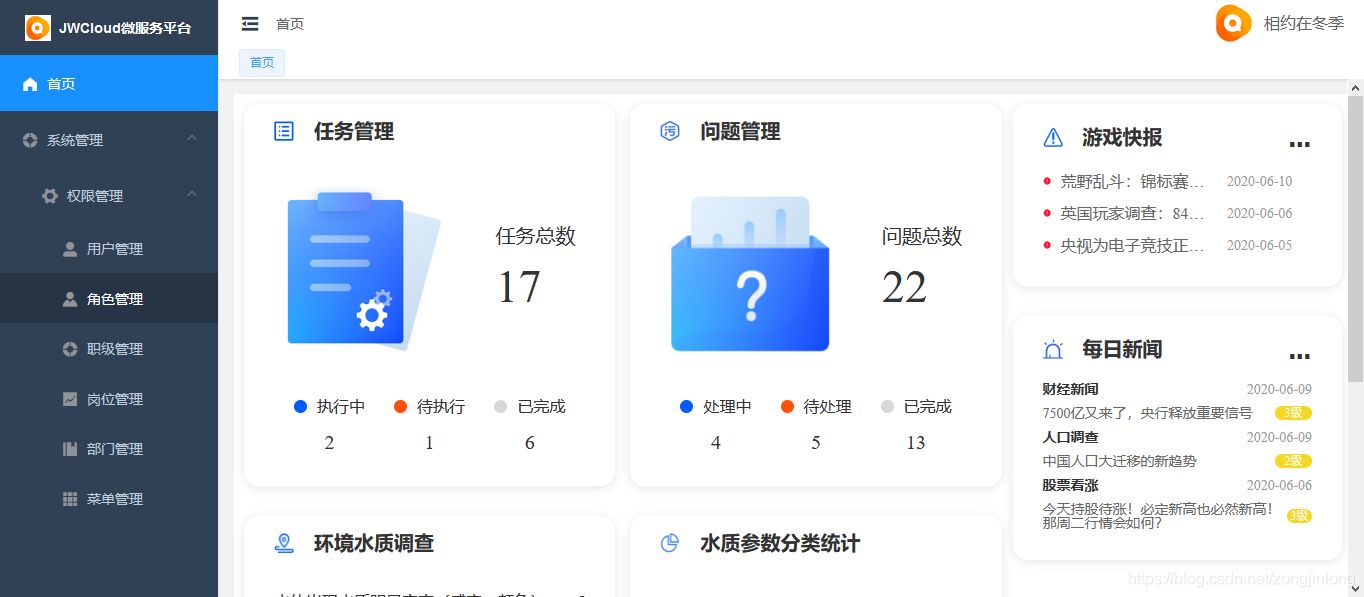The image size is (1364, 597).
Task: Open the 中国人口大迁移的新趋势 article
Action: coord(1119,461)
